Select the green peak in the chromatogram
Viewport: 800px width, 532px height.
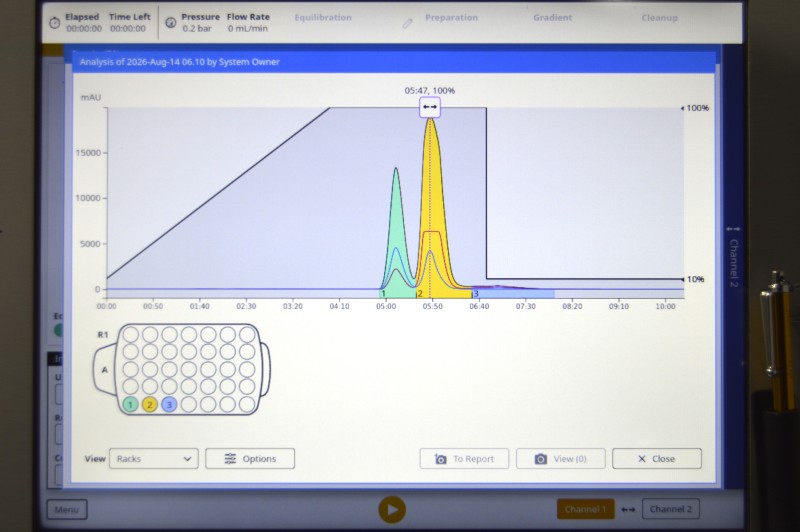tap(396, 230)
